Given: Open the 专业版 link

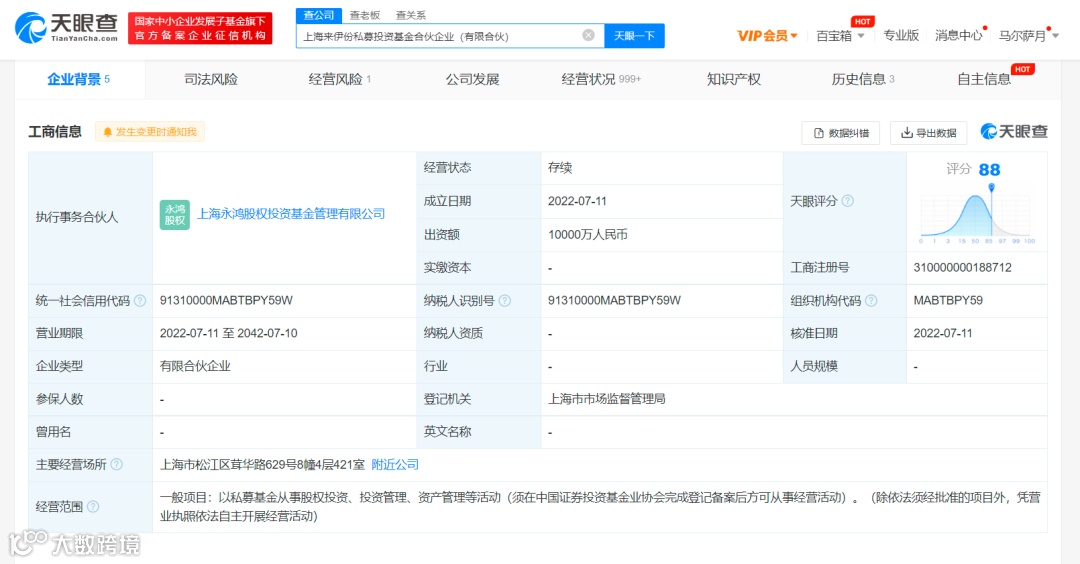Looking at the screenshot, I should click(x=901, y=36).
